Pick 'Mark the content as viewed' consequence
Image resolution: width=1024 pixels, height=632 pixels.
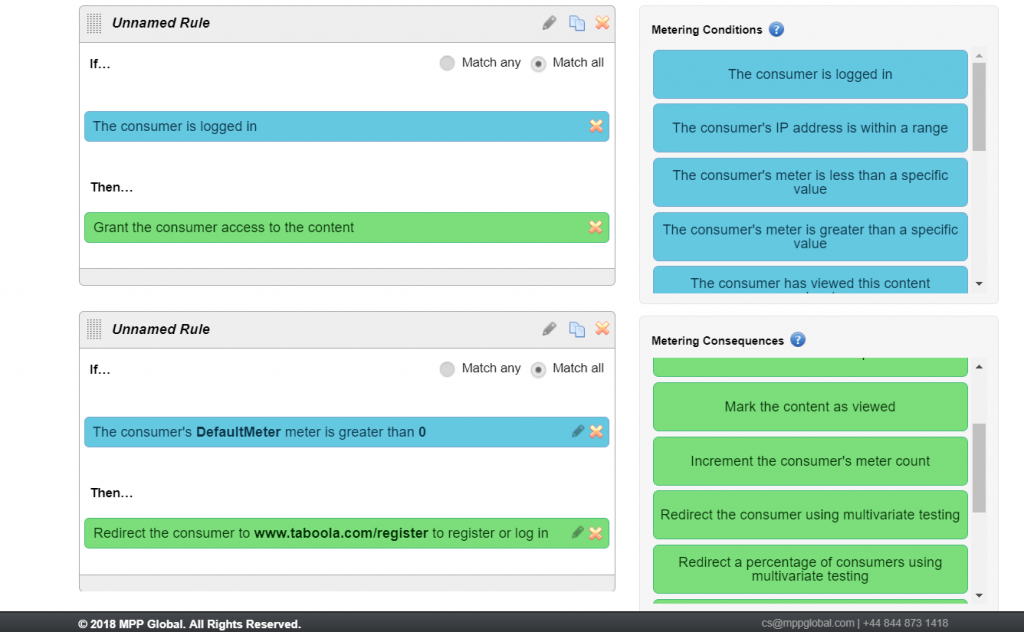(810, 407)
